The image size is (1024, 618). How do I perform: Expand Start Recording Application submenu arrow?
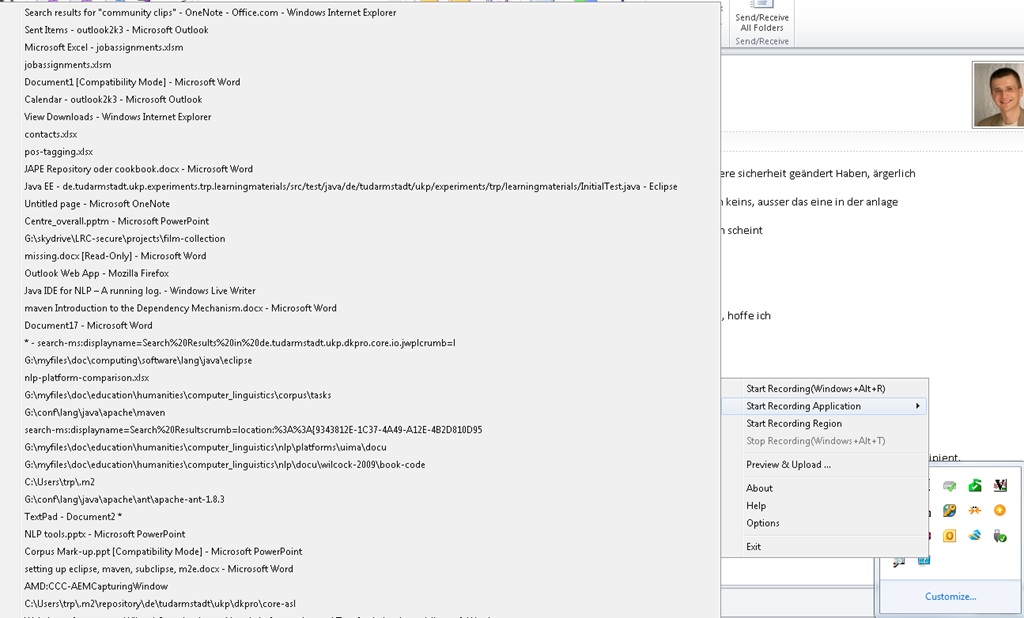(x=917, y=406)
